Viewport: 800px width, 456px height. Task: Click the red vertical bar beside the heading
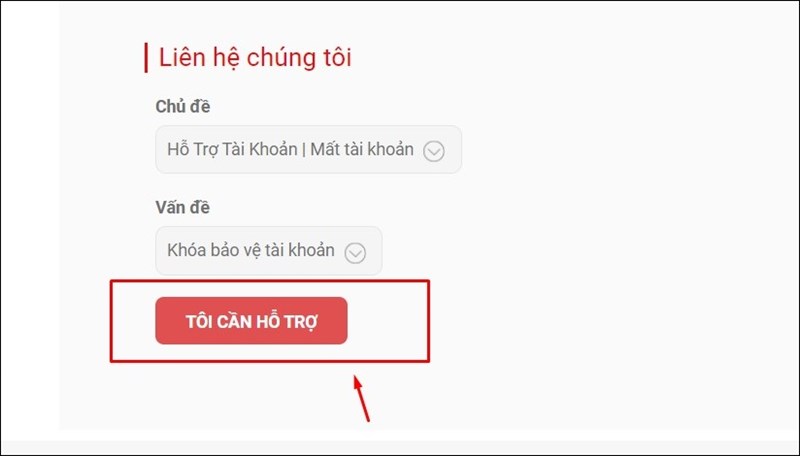tap(146, 58)
